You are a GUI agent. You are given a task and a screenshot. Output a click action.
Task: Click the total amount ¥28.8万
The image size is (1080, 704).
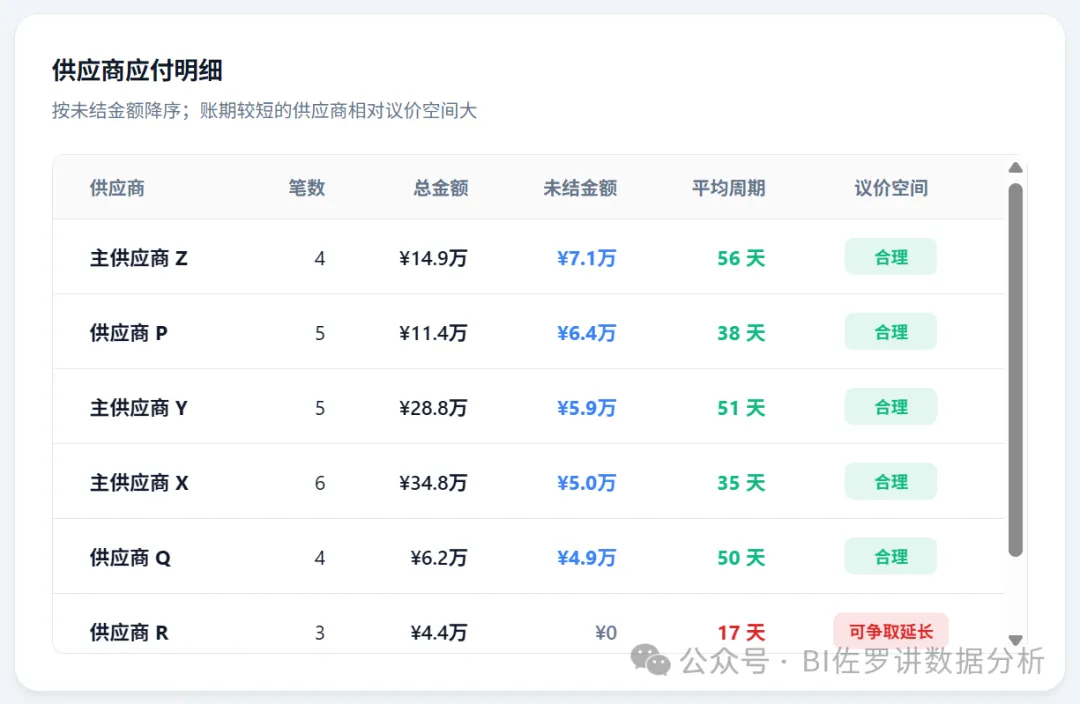(433, 408)
